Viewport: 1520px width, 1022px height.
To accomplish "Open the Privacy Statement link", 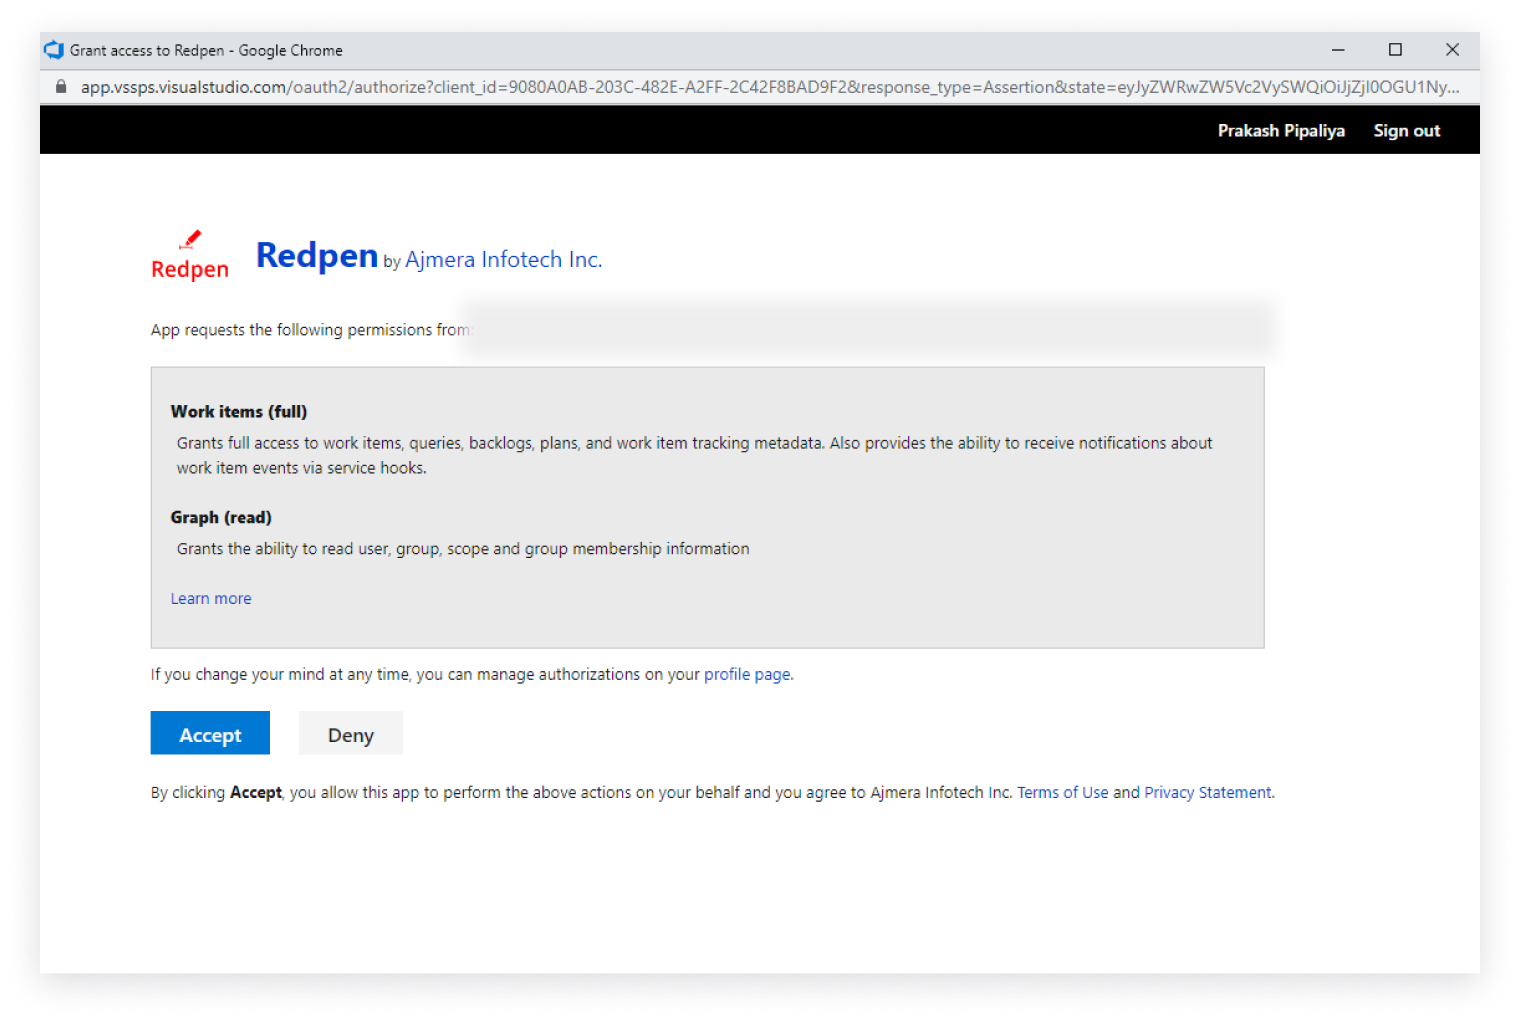I will pyautogui.click(x=1208, y=792).
